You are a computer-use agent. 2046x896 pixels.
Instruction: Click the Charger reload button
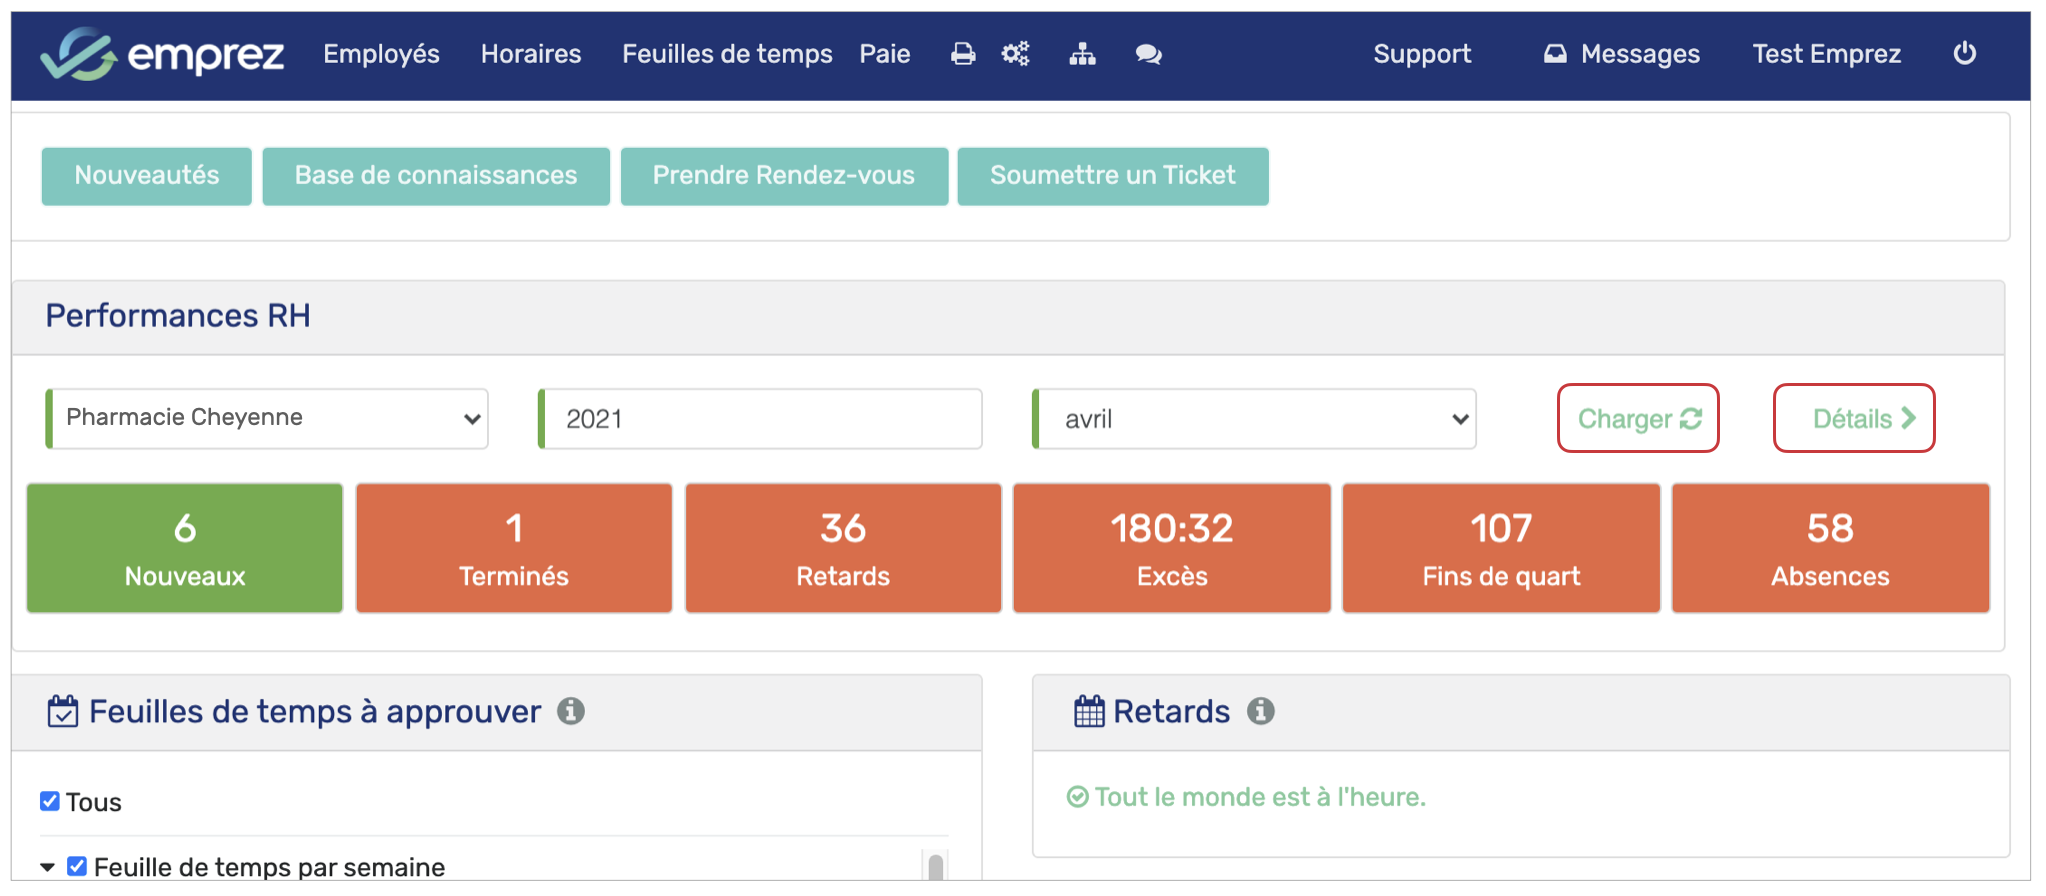click(1638, 418)
